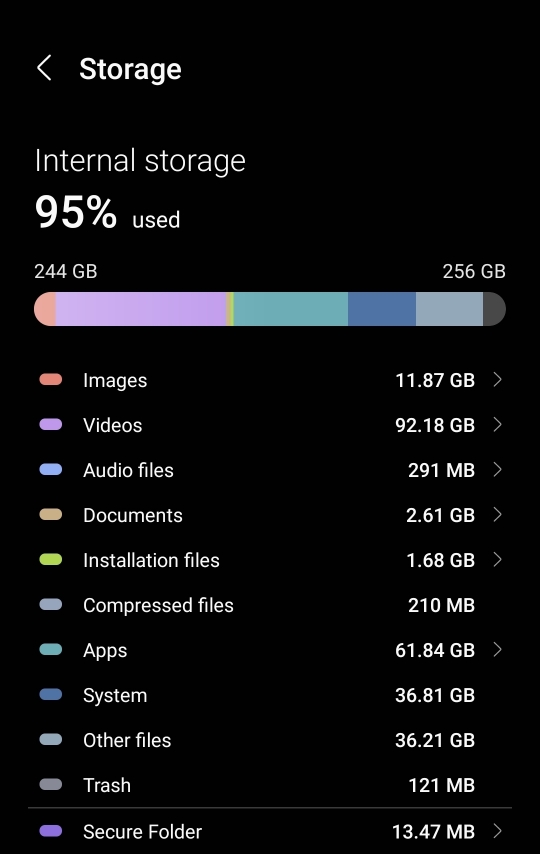Image resolution: width=540 pixels, height=854 pixels.
Task: Click the Apps segment in storage bar
Action: [291, 309]
